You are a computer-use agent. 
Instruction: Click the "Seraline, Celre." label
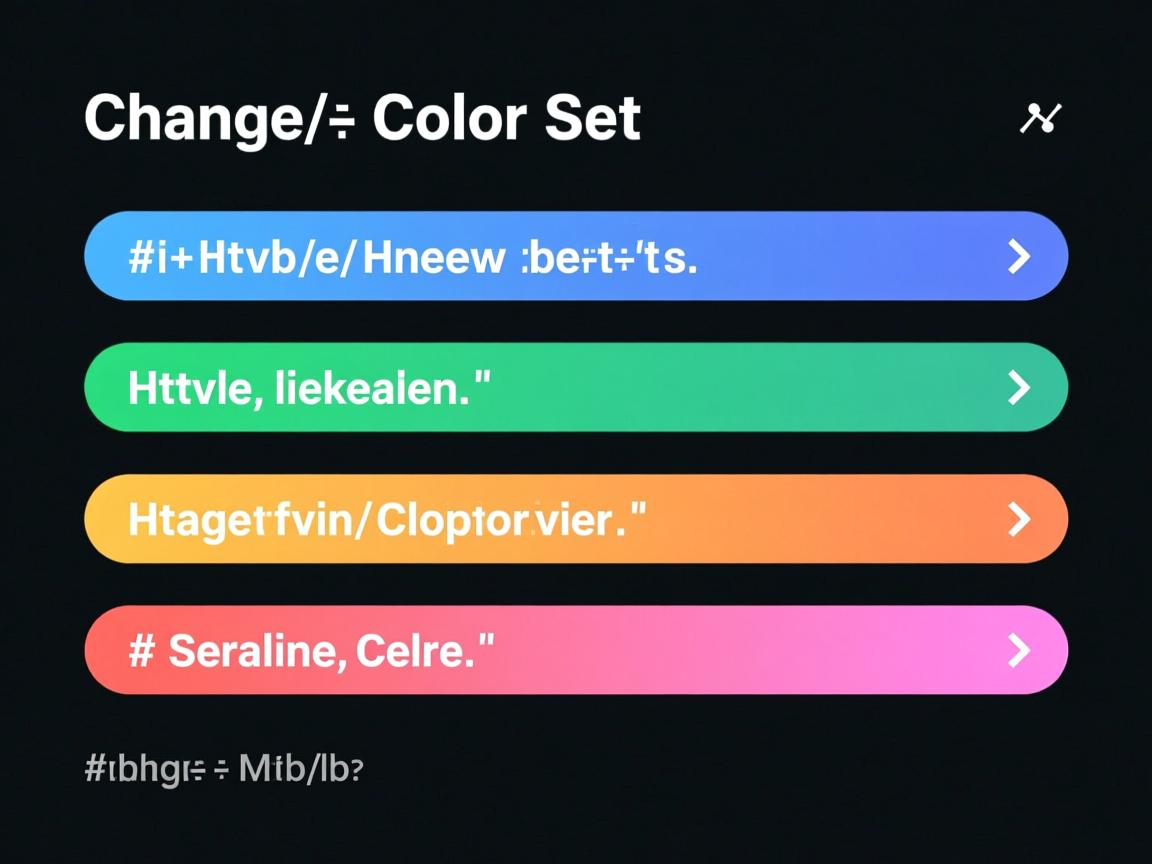coord(331,652)
